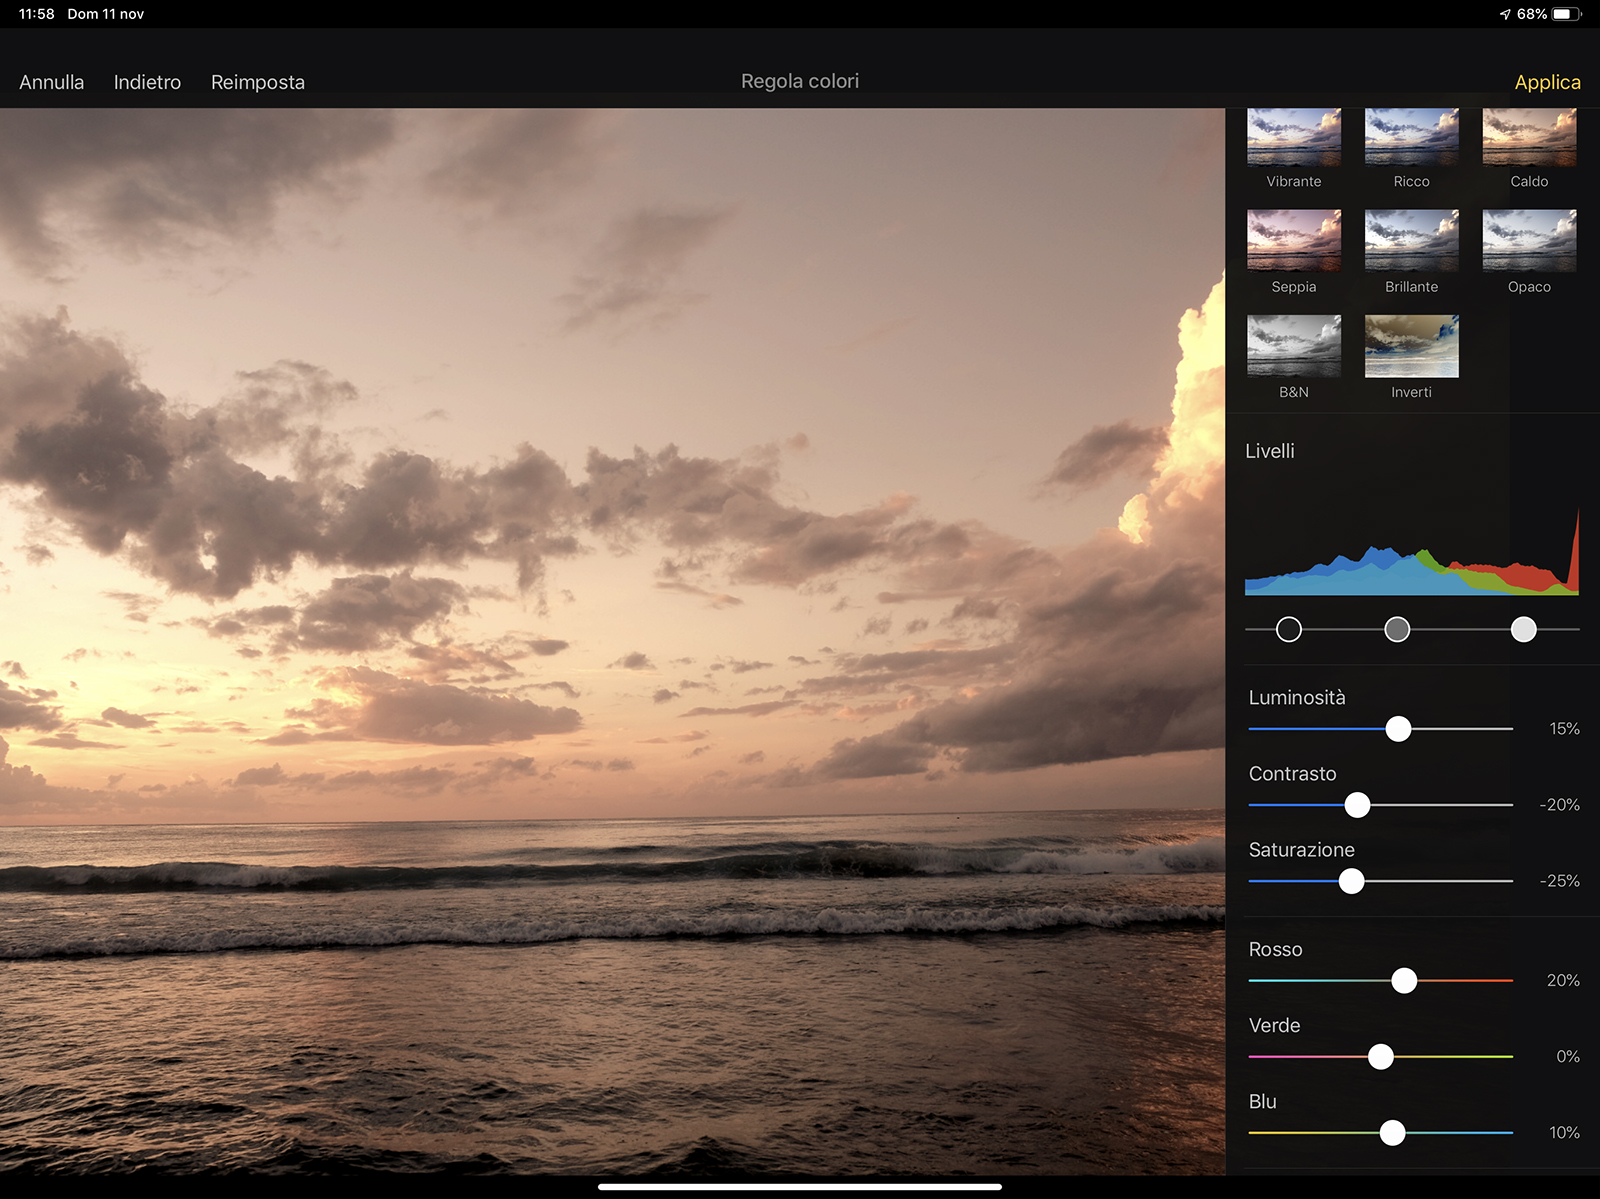Click the Contrasto slider knob

click(x=1357, y=805)
